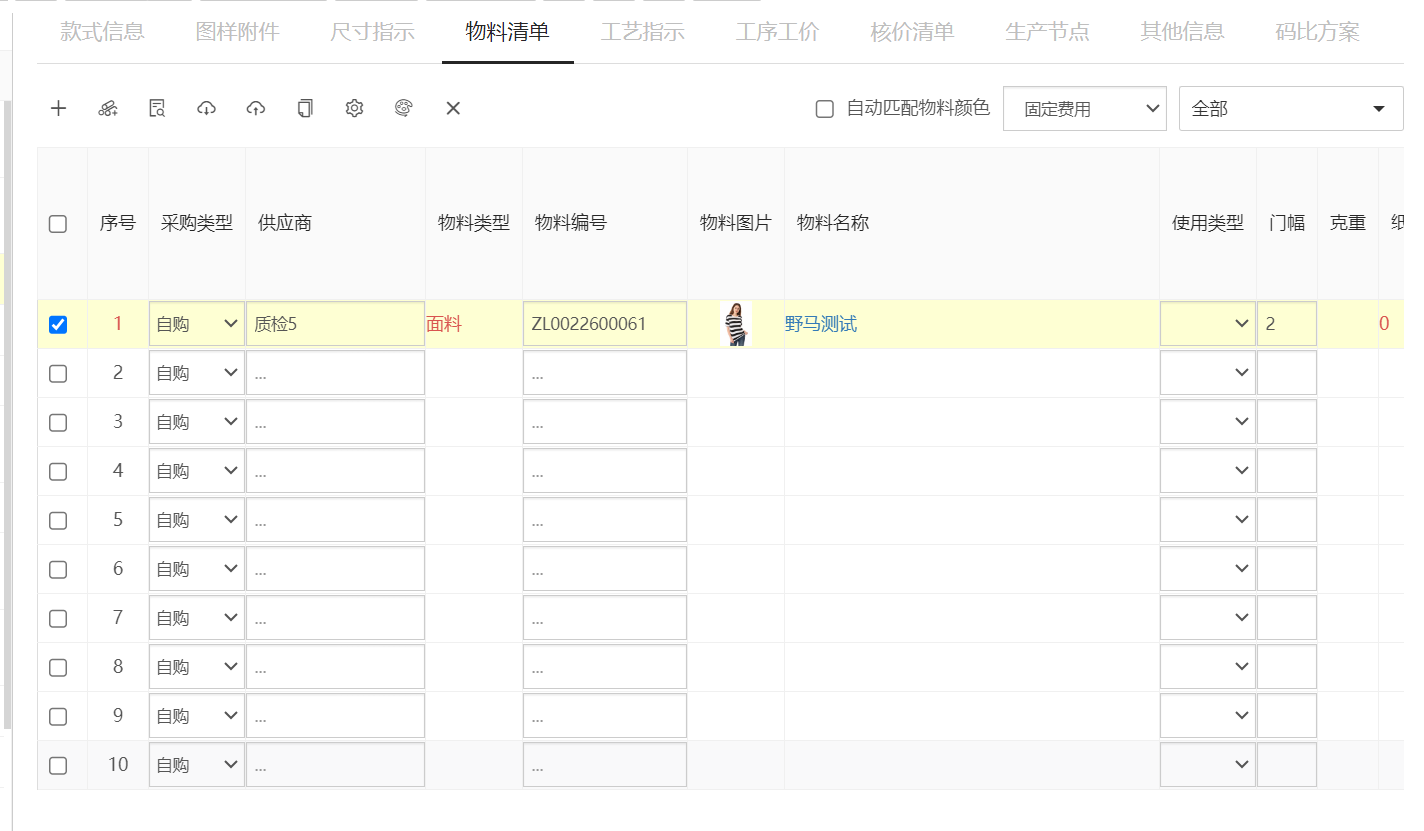The height and width of the screenshot is (831, 1424).
Task: Open settings with the gear icon
Action: pyautogui.click(x=354, y=109)
